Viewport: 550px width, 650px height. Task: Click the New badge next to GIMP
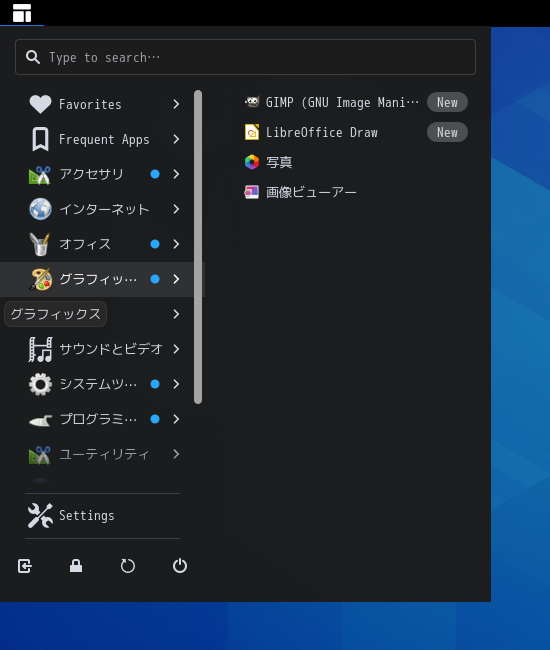(x=447, y=102)
